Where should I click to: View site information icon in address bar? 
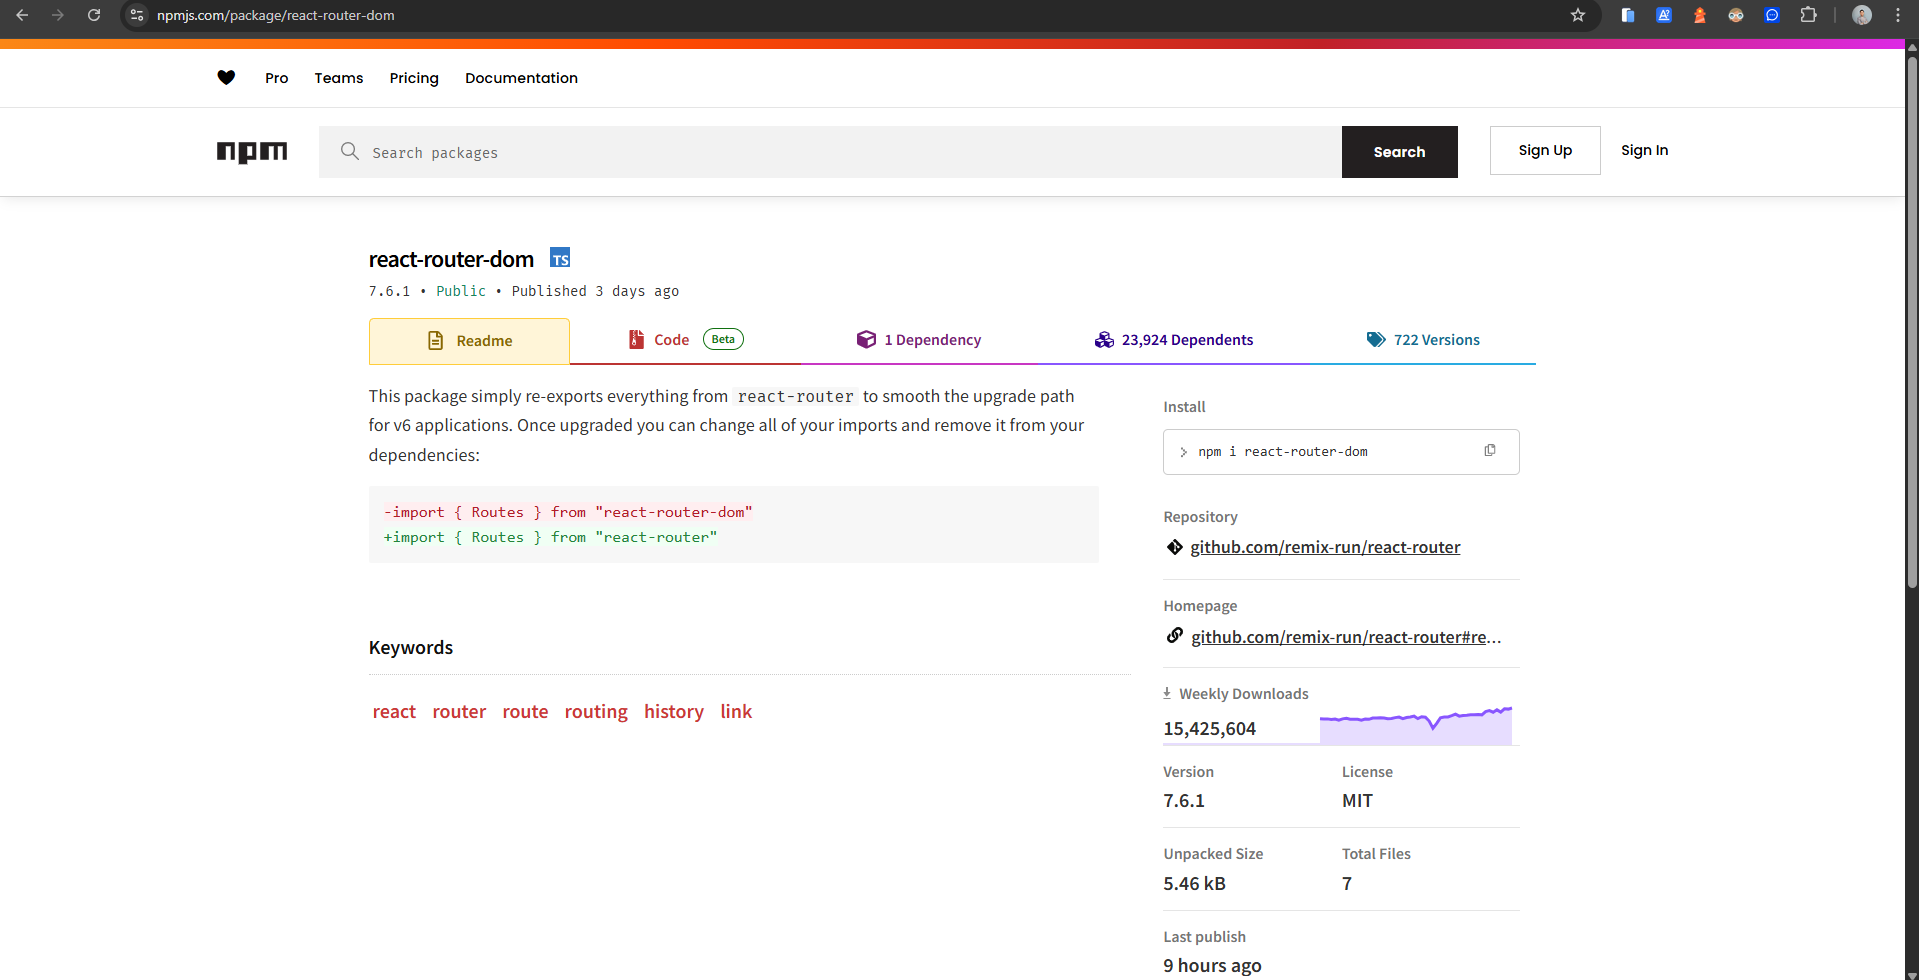point(138,15)
